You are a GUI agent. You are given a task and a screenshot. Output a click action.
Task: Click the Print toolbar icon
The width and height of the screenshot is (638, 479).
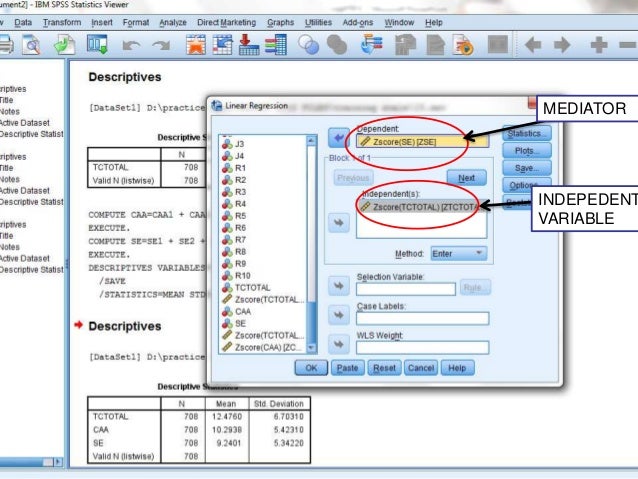5,44
